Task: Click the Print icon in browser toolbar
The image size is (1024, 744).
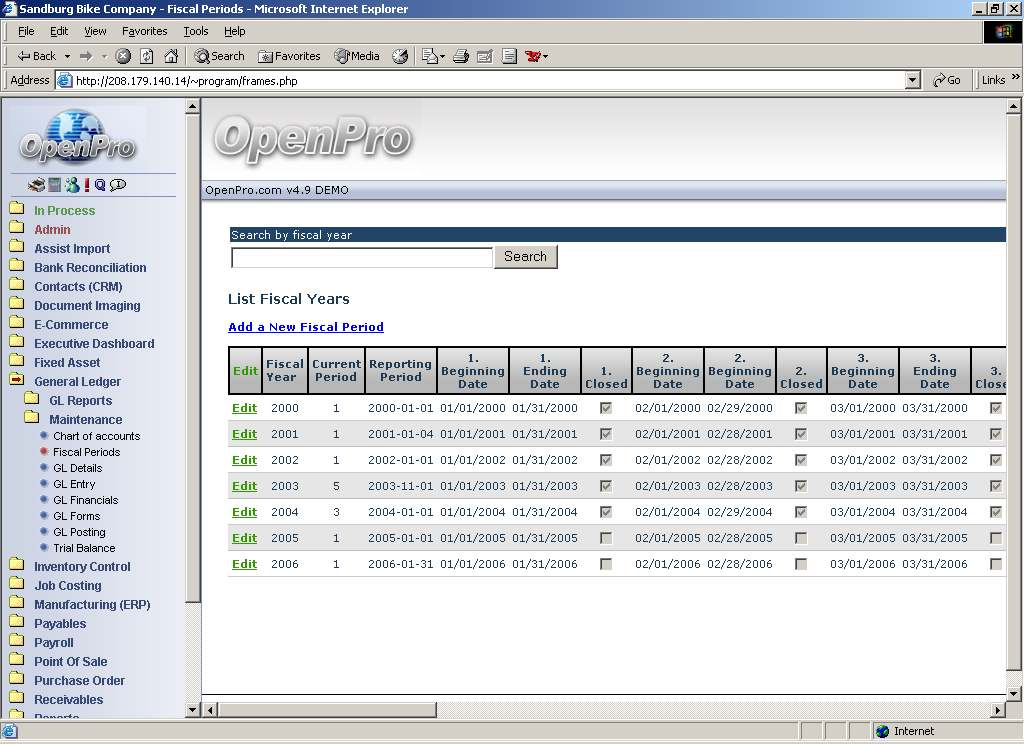Action: point(461,56)
